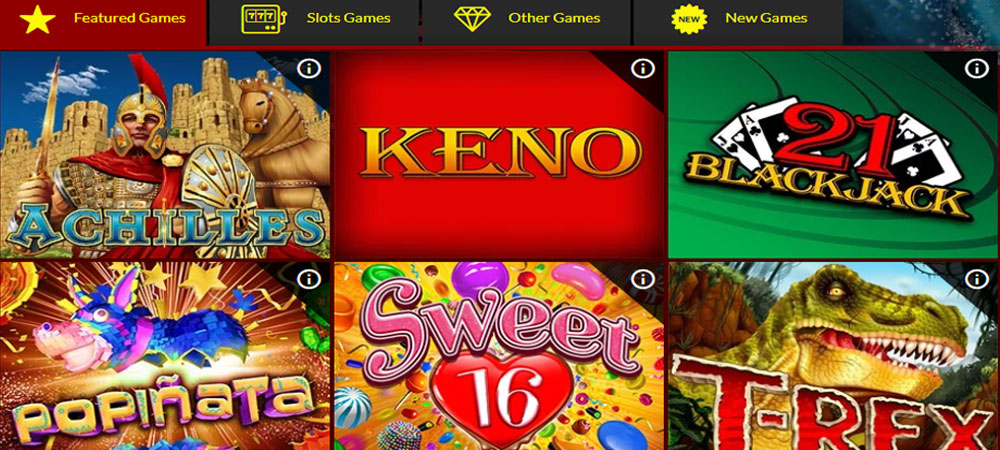The width and height of the screenshot is (1000, 450).
Task: Show info for T-Rex game
Action: point(976,279)
